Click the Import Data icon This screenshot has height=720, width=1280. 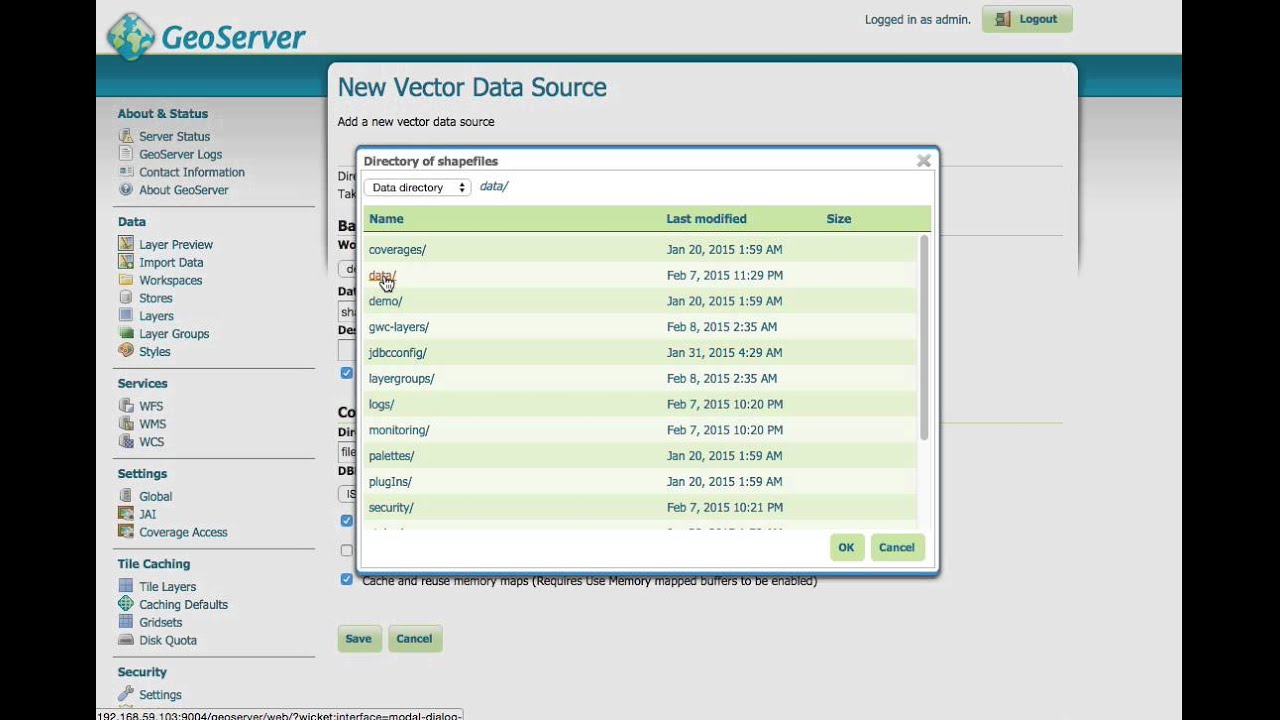(x=126, y=262)
